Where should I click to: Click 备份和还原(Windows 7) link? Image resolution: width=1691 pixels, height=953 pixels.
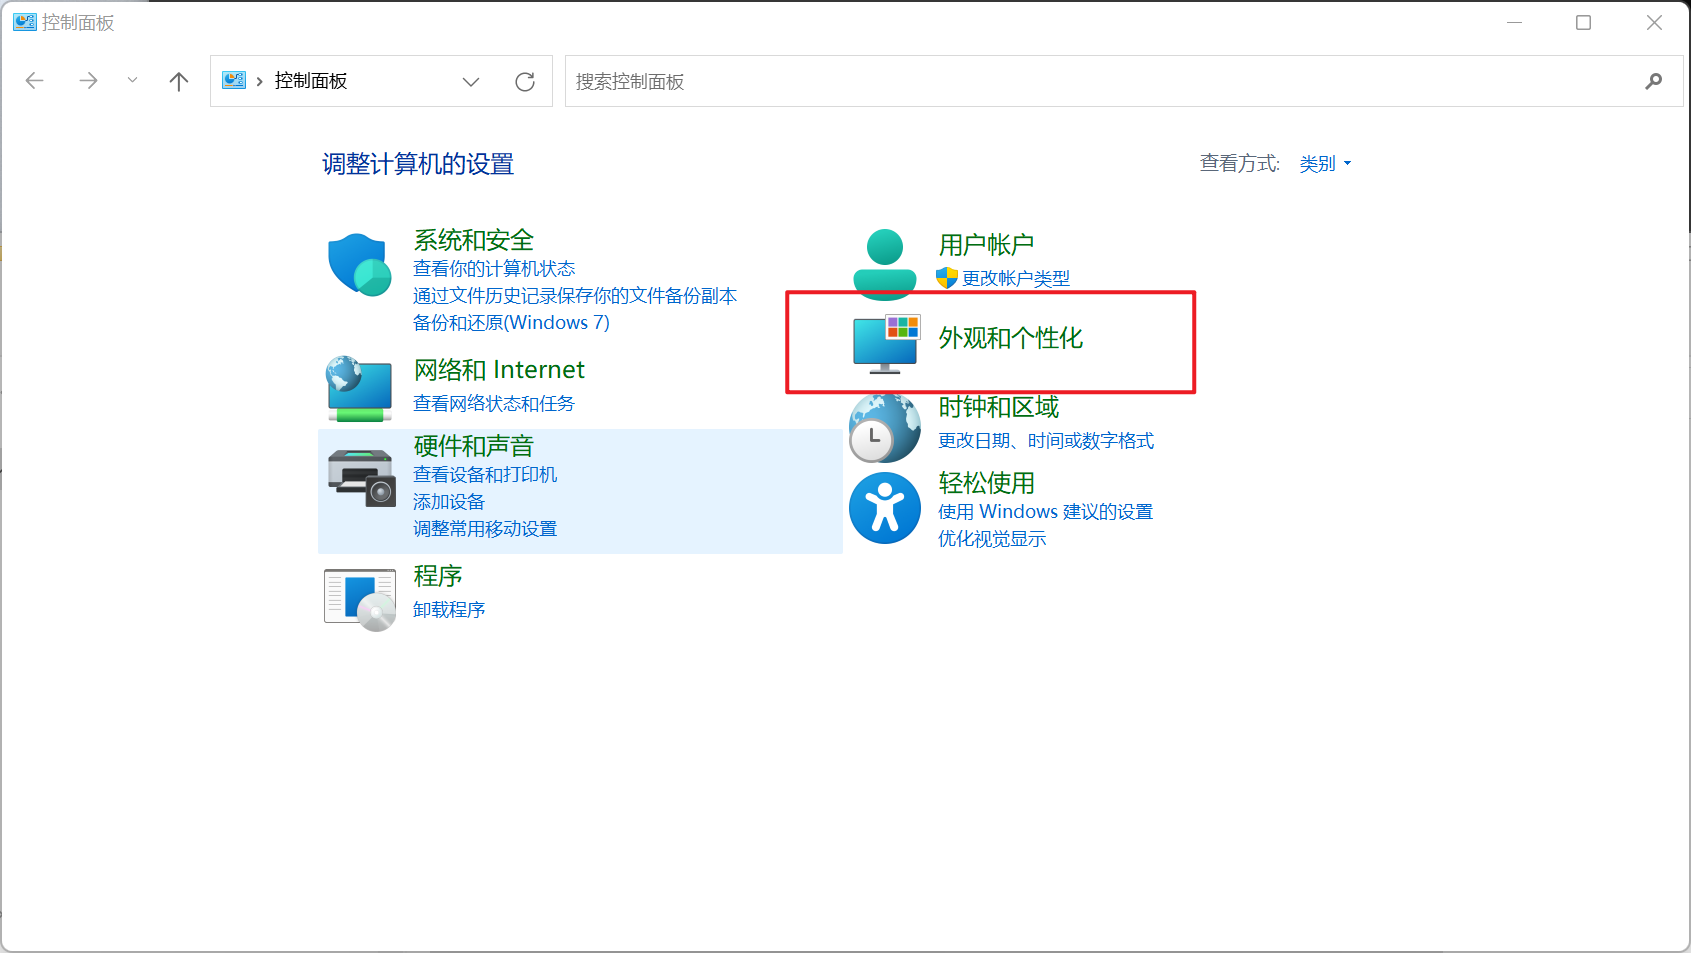tap(511, 322)
